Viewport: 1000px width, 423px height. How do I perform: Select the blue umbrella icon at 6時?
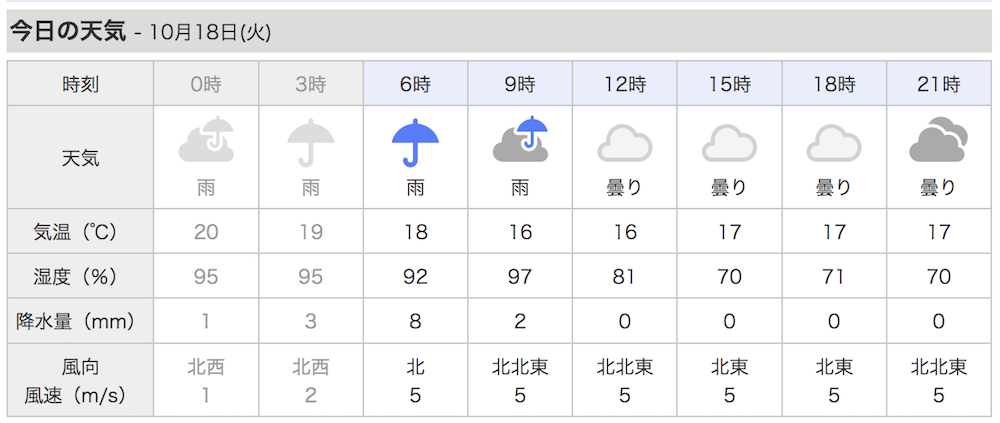(x=415, y=142)
